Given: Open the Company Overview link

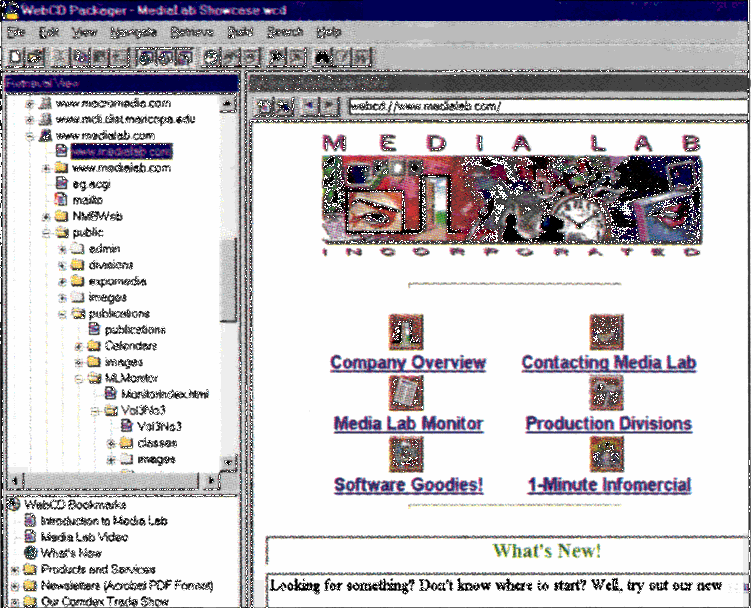Looking at the screenshot, I should 408,362.
